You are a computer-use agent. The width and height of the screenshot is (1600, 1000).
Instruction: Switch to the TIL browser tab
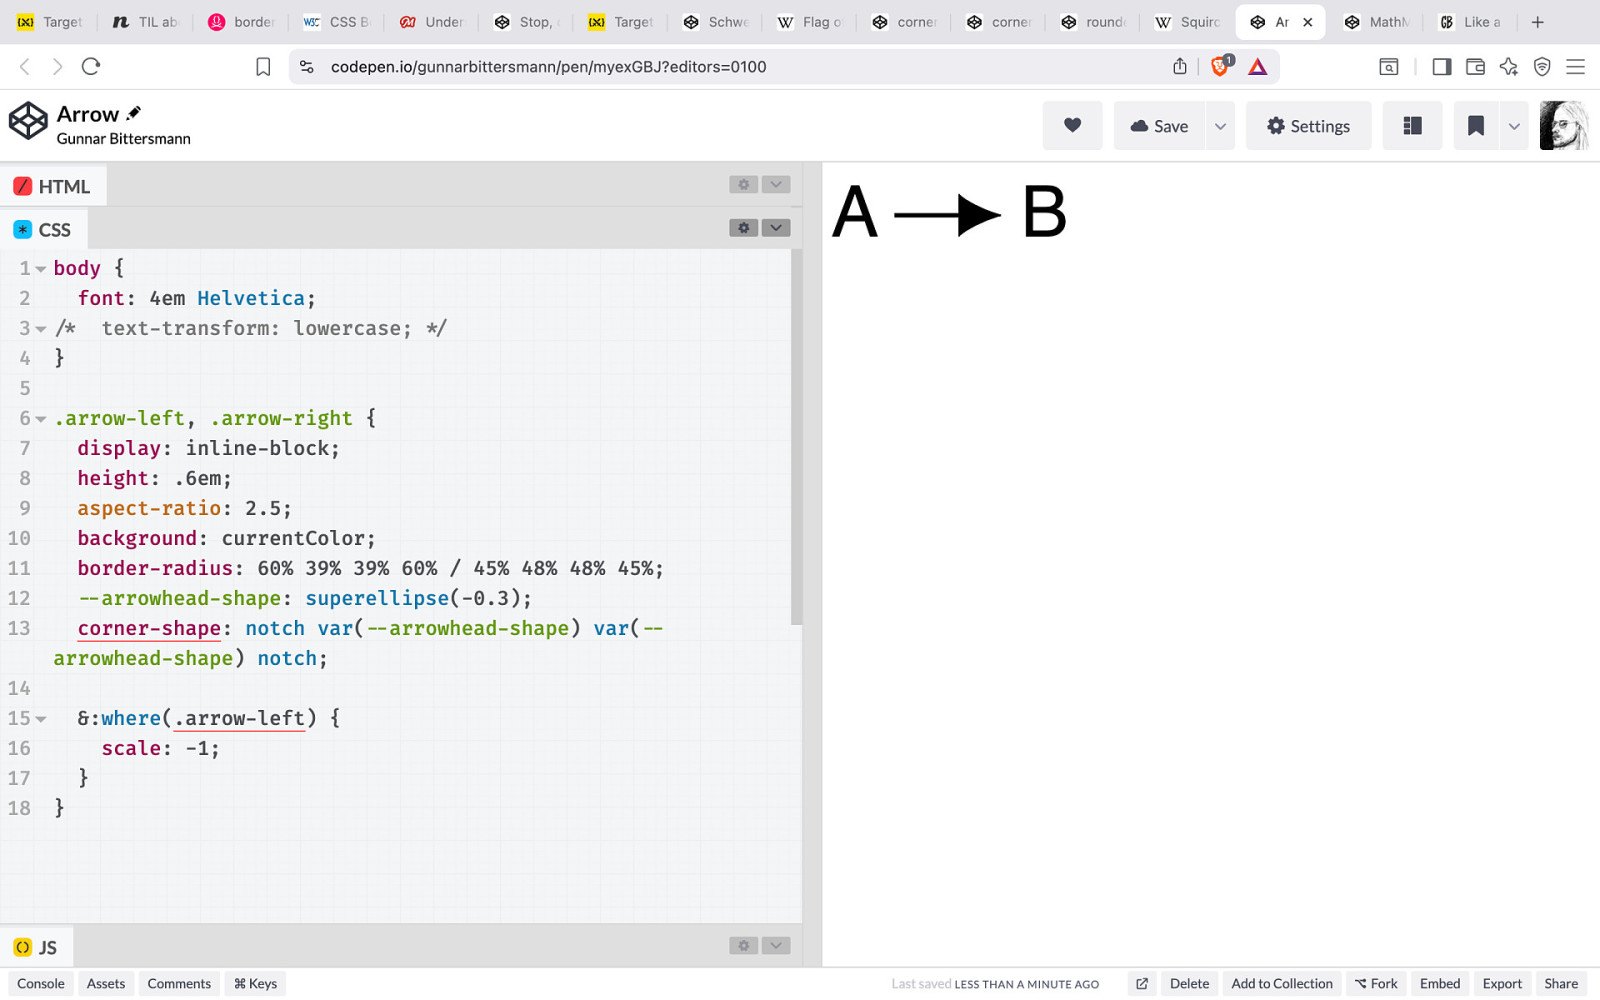coord(146,22)
